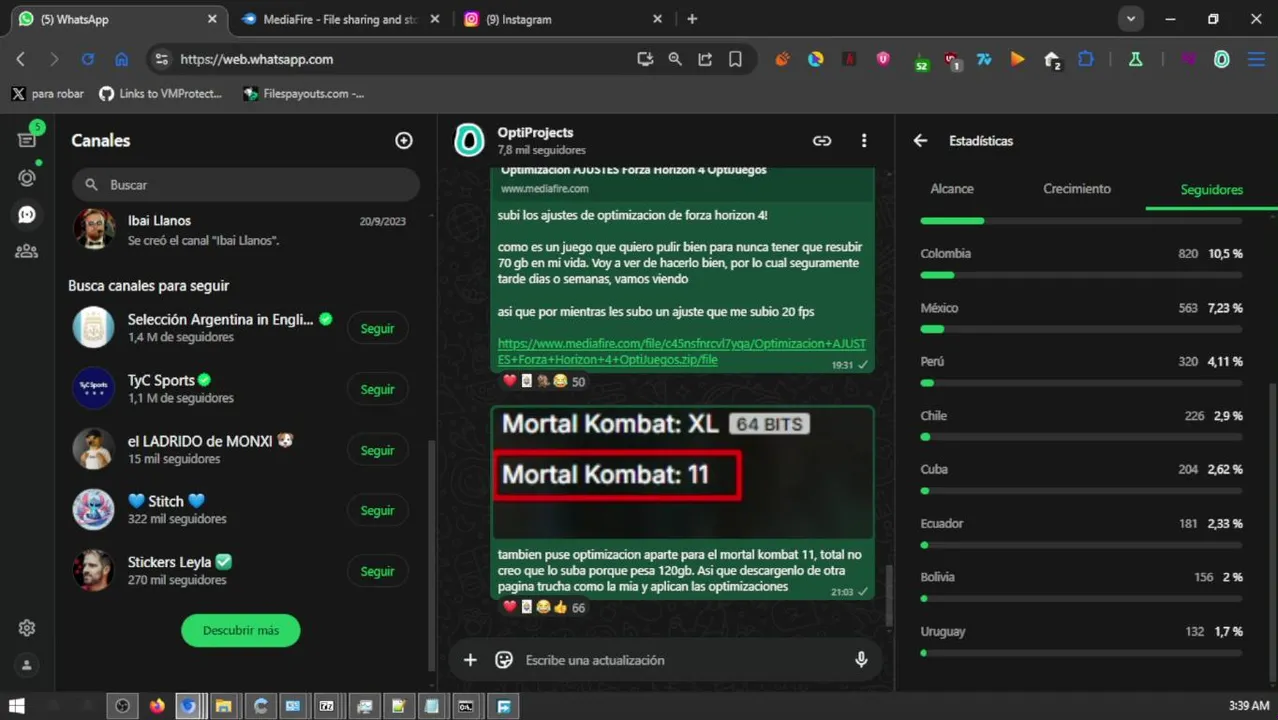This screenshot has width=1278, height=720.
Task: Open the Mortal Kombat 11 image
Action: pyautogui.click(x=683, y=473)
